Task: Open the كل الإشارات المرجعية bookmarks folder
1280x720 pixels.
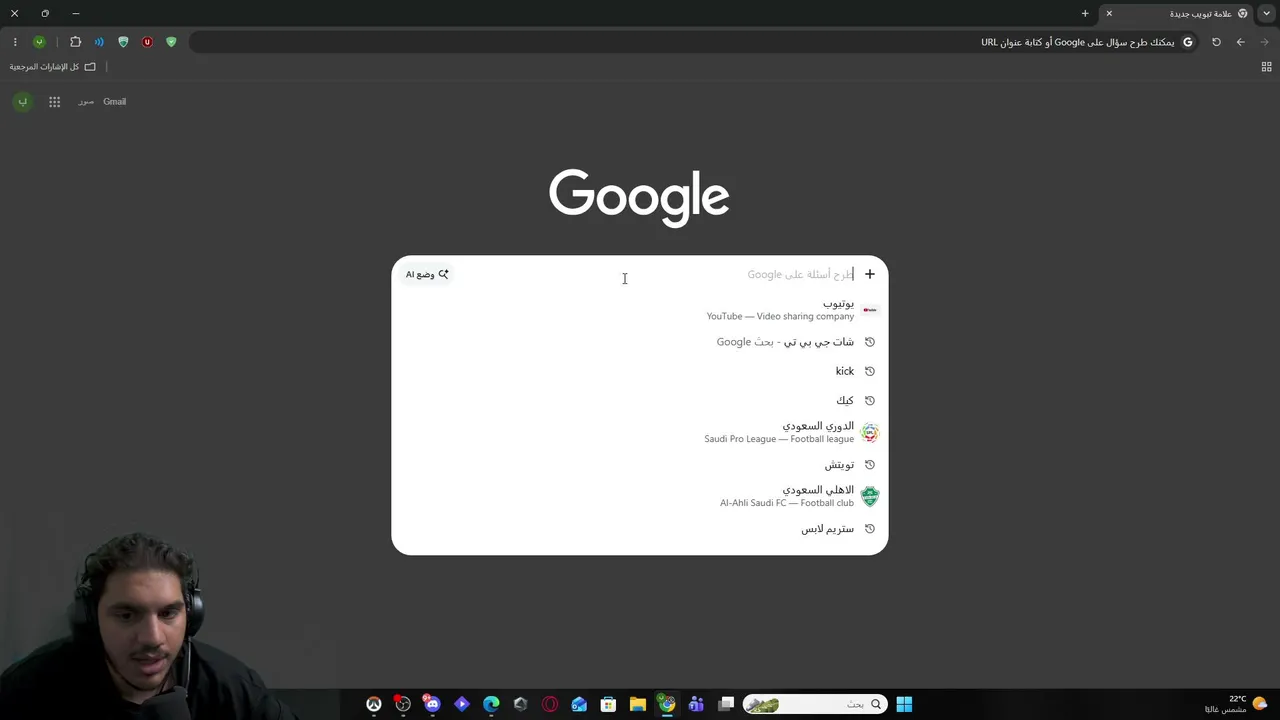Action: pyautogui.click(x=53, y=67)
